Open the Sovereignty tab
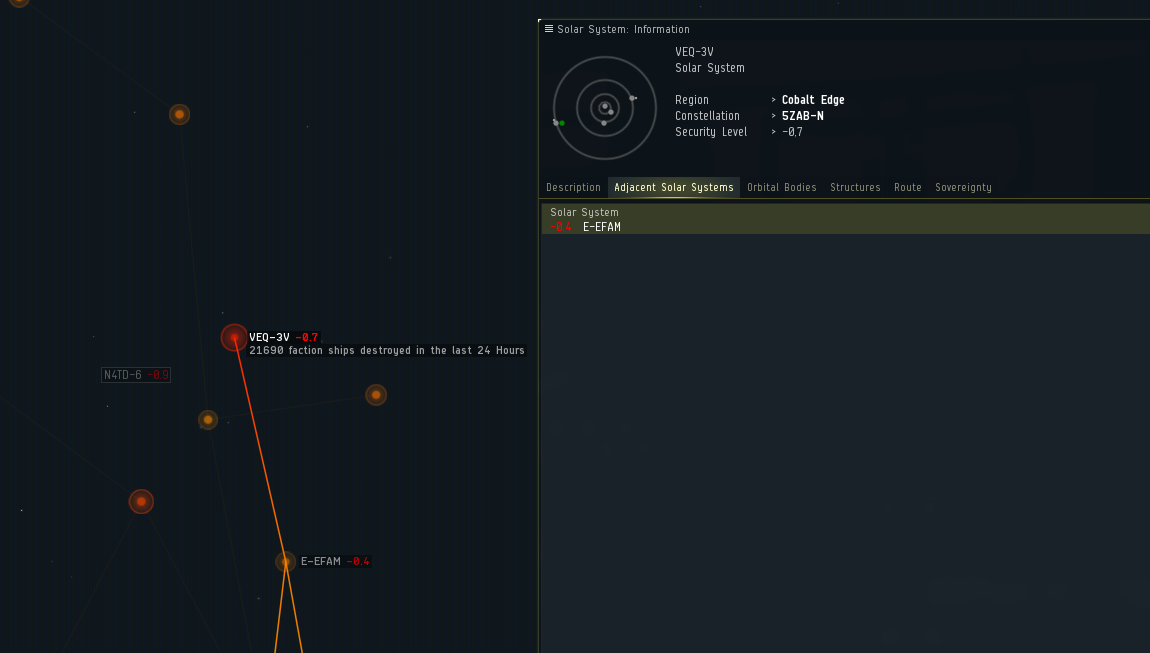1150x653 pixels. (963, 187)
